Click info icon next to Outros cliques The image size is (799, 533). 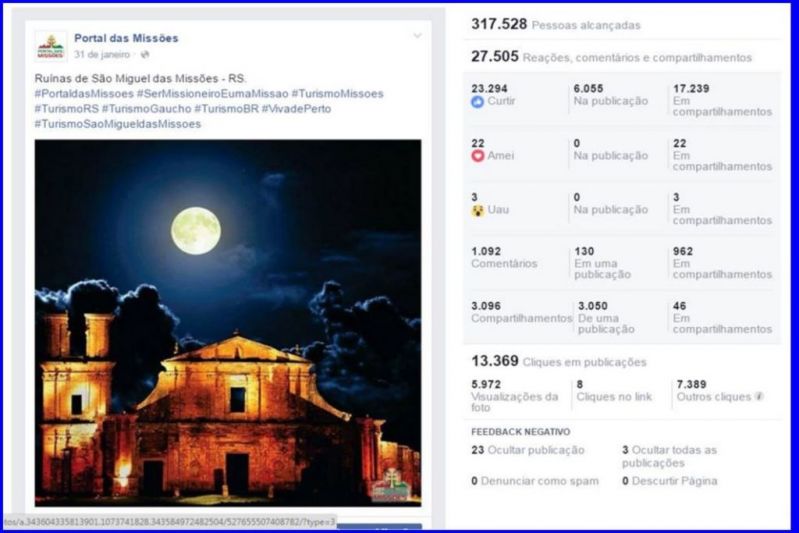point(759,397)
